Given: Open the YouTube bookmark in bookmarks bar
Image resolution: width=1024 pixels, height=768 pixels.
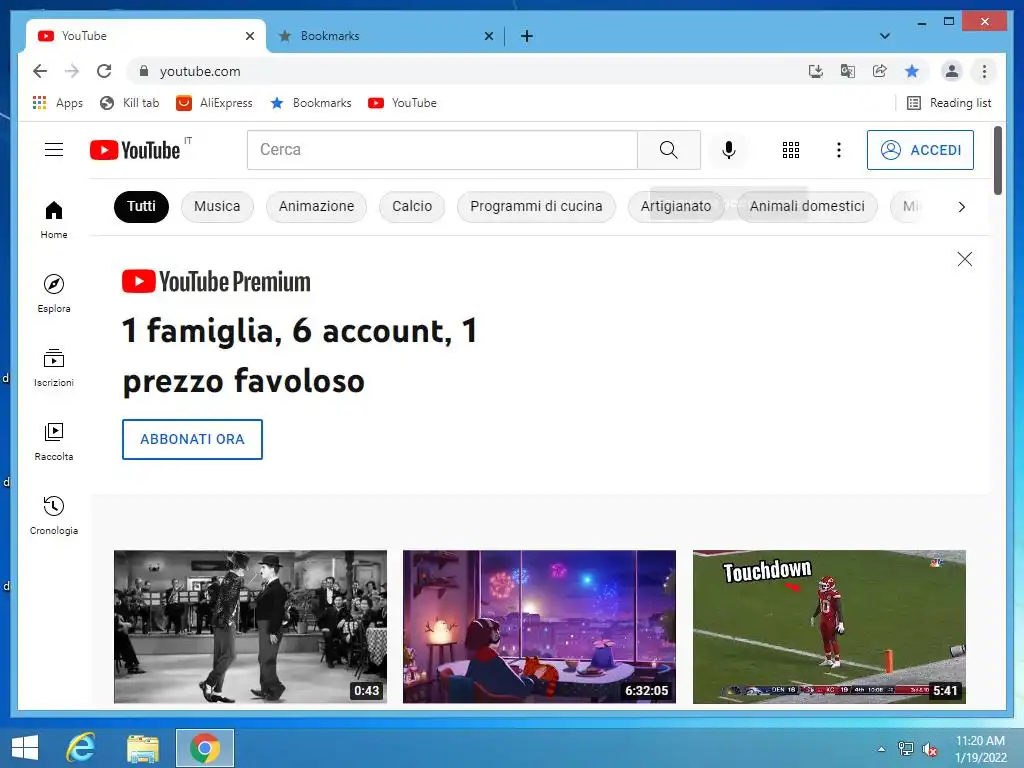Looking at the screenshot, I should pyautogui.click(x=402, y=103).
